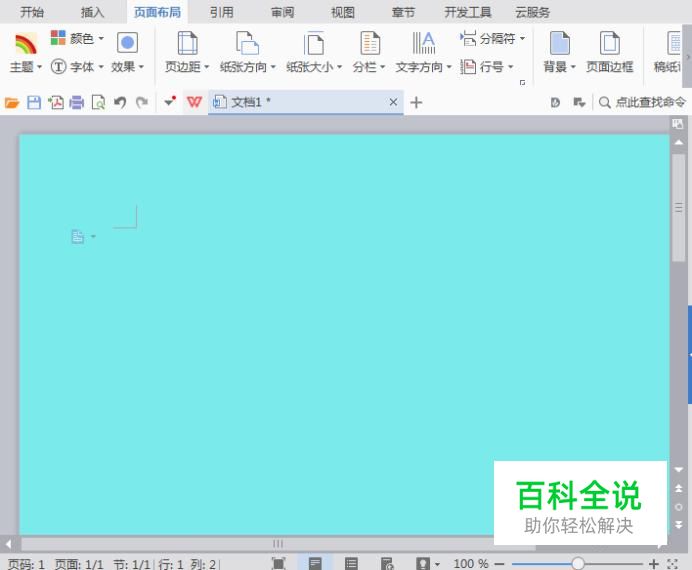The image size is (692, 570).
Task: Zoom in with the plus button
Action: [x=654, y=563]
